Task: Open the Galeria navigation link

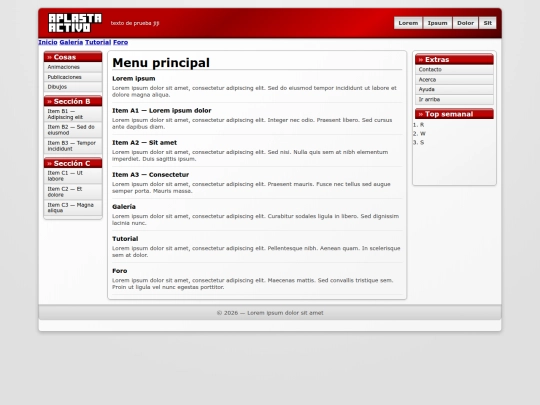Action: [71, 42]
